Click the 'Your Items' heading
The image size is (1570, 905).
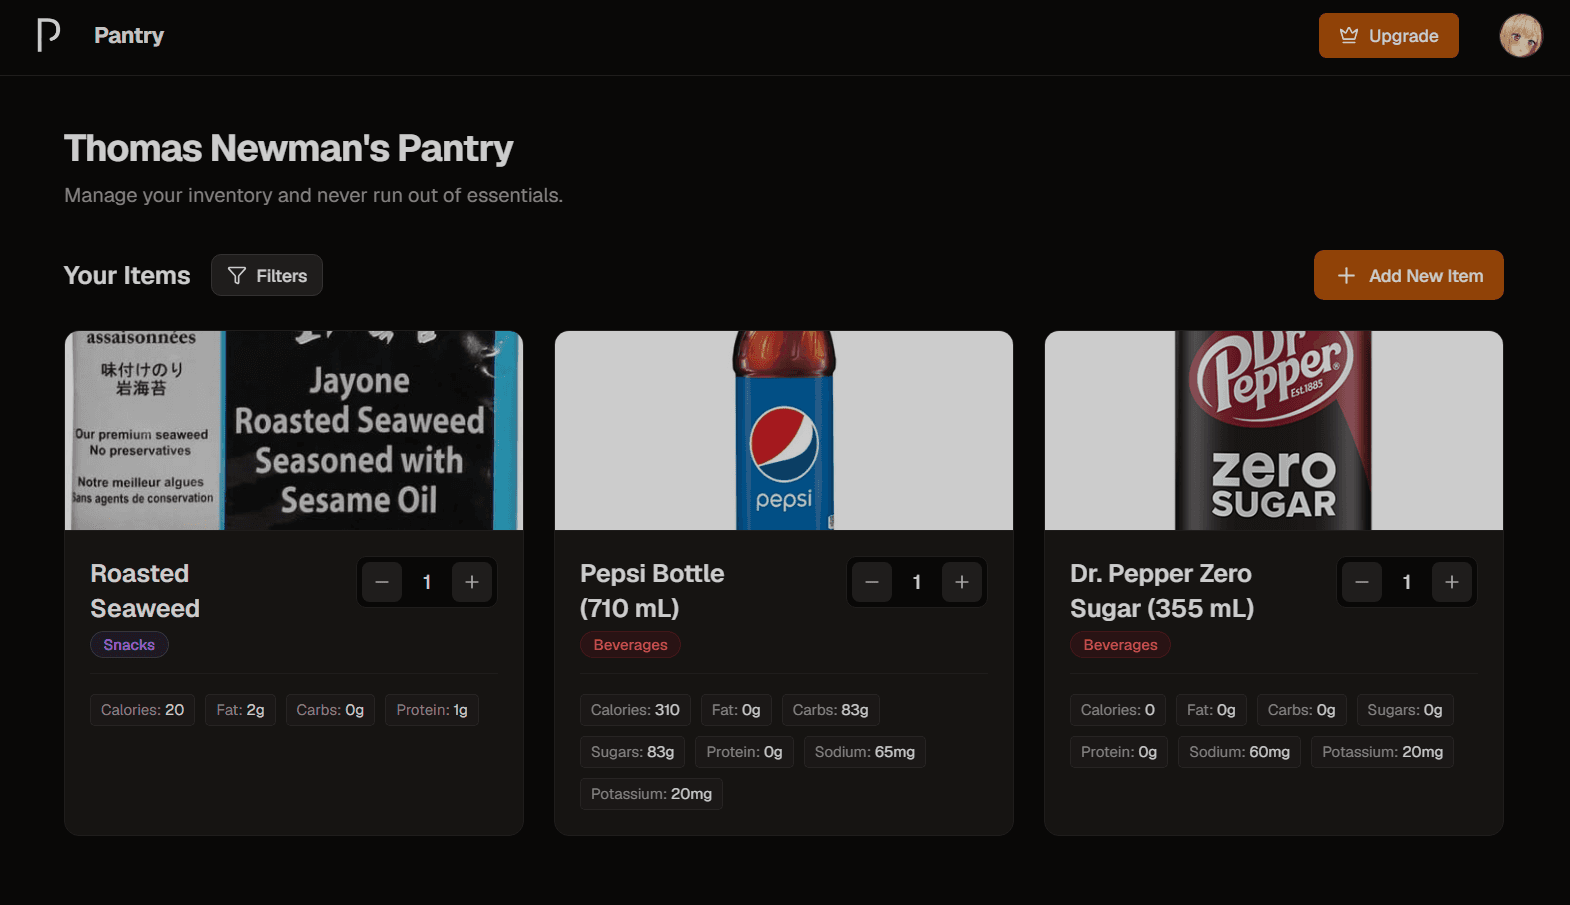click(127, 275)
